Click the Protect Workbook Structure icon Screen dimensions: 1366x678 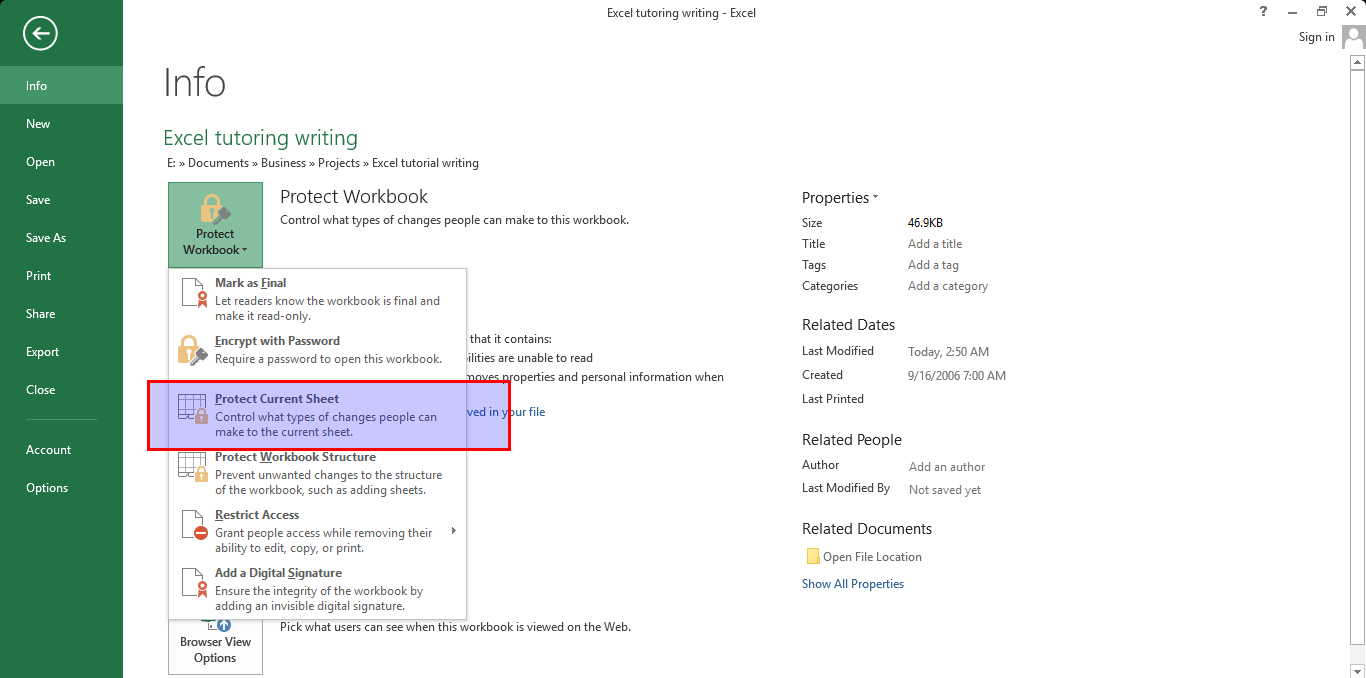click(192, 466)
